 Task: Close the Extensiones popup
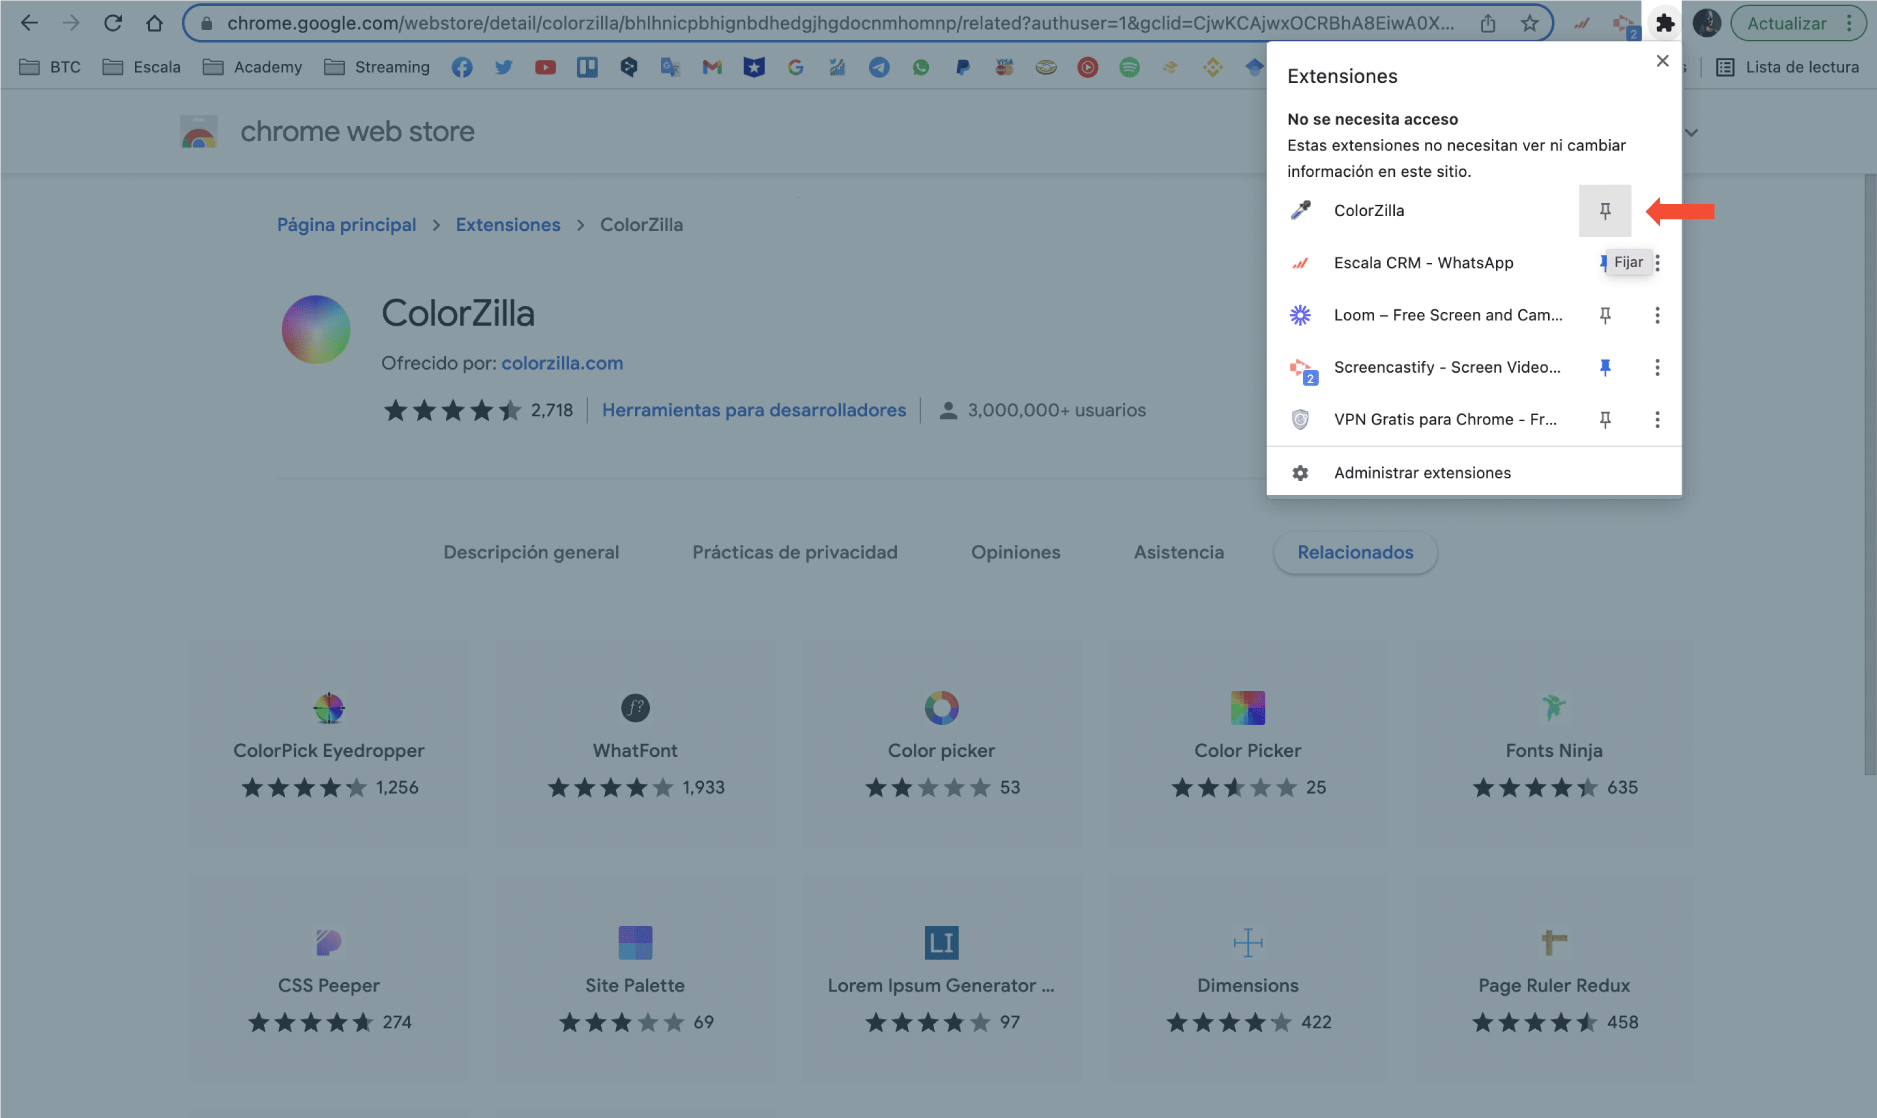click(x=1662, y=61)
